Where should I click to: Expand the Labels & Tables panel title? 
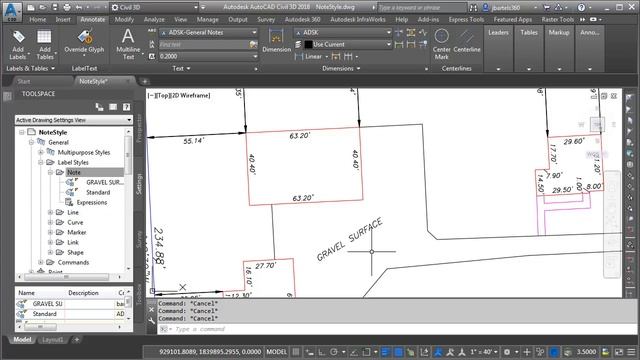click(30, 69)
